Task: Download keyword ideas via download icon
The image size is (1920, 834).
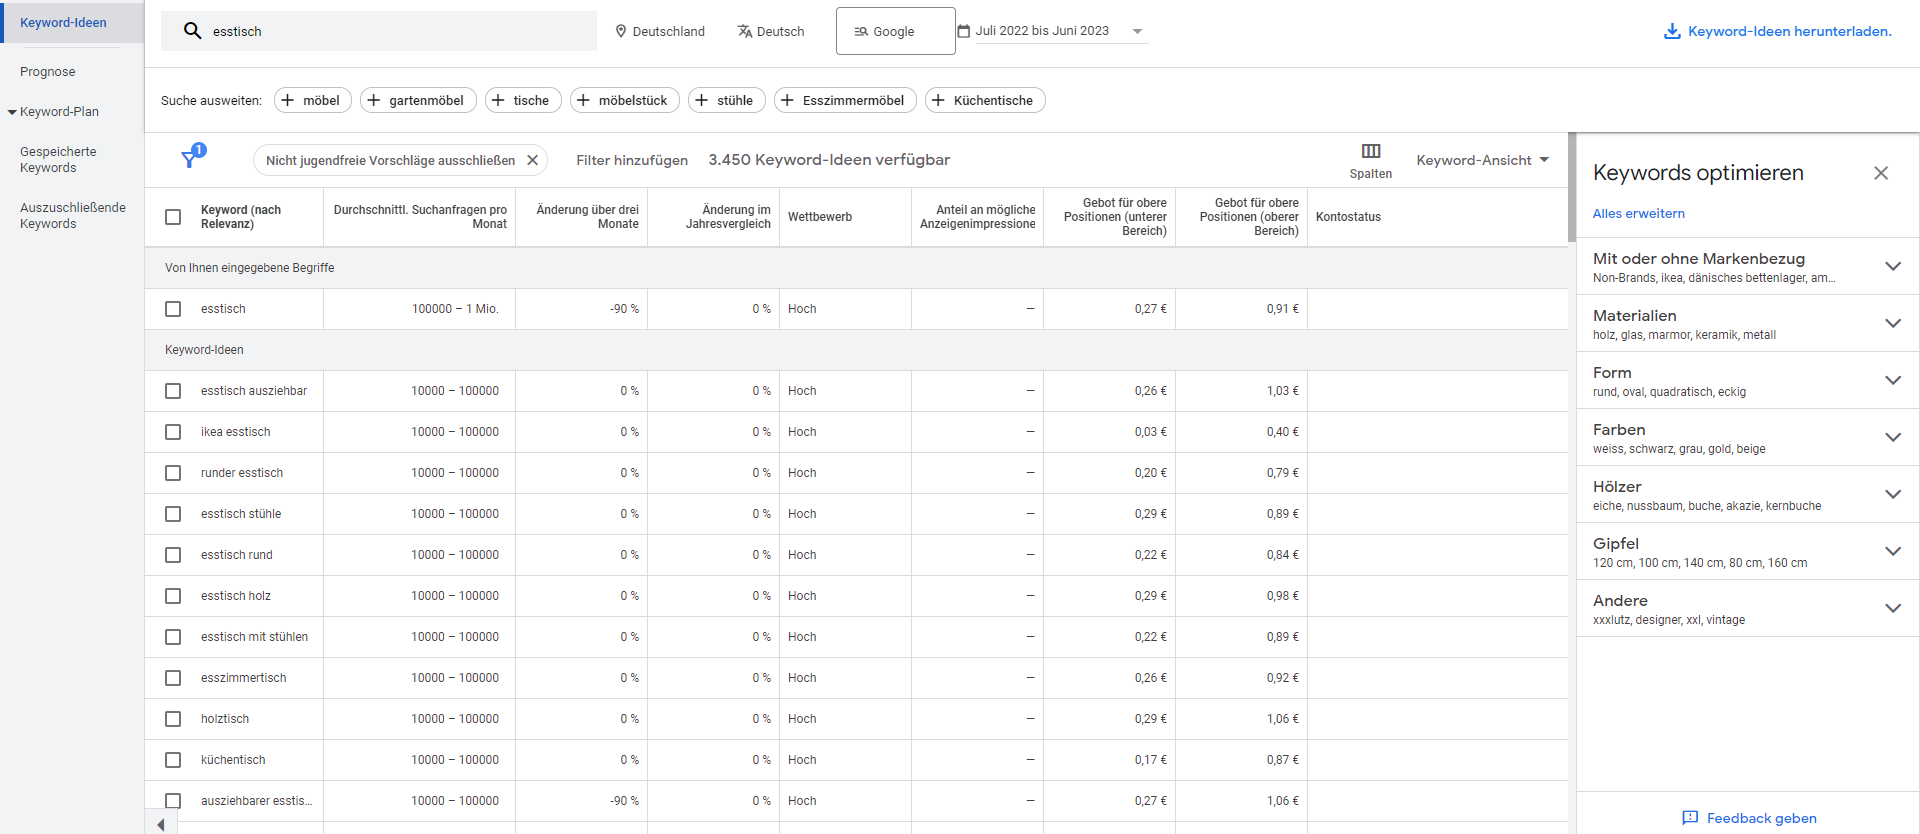Action: tap(1672, 31)
